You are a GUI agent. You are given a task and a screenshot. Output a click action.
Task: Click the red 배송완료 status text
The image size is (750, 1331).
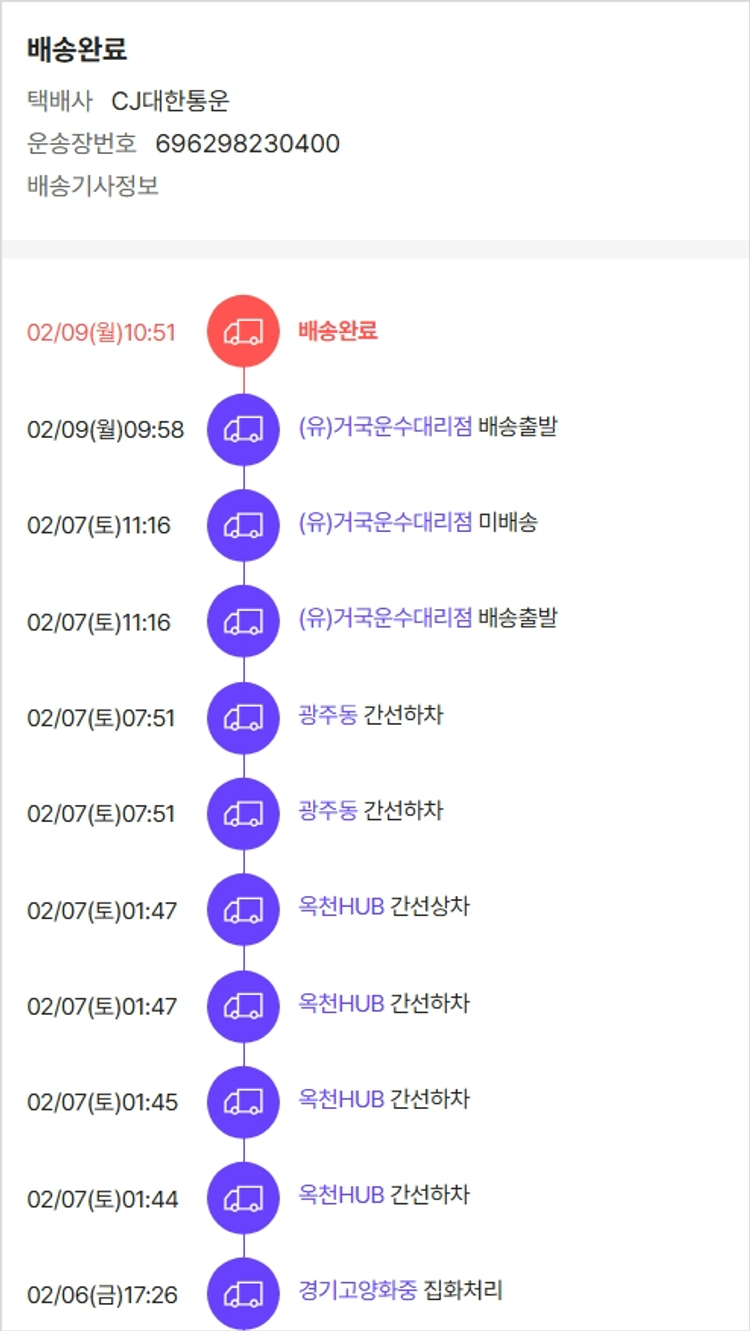pos(338,331)
